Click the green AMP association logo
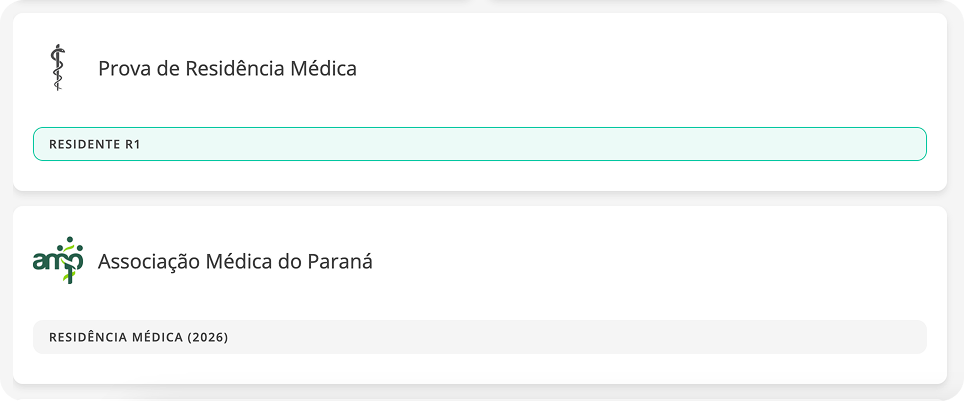 pyautogui.click(x=57, y=261)
